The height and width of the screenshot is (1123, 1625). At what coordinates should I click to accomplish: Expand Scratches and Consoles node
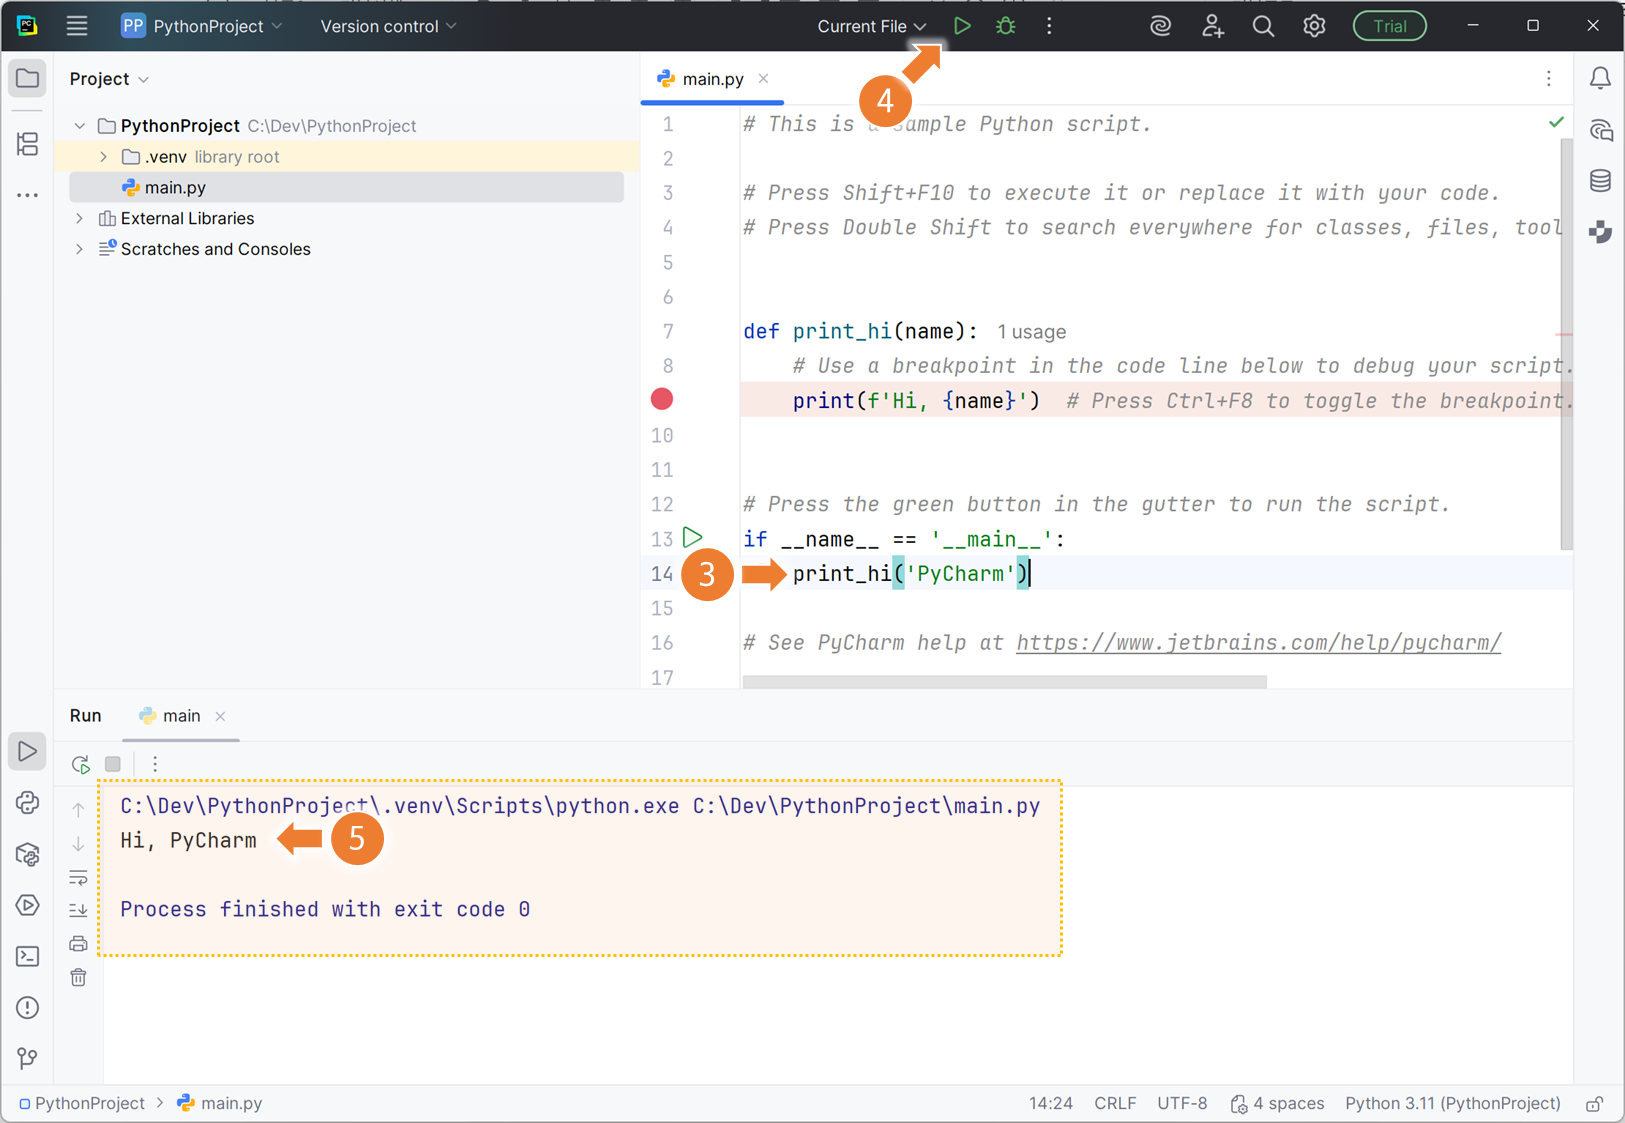pos(80,249)
